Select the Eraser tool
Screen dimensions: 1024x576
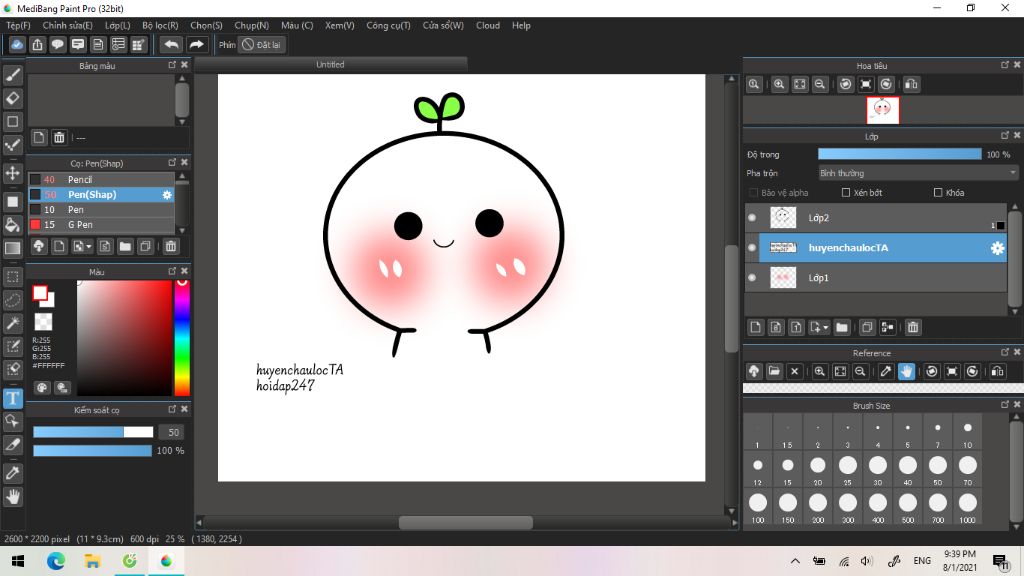coord(12,98)
